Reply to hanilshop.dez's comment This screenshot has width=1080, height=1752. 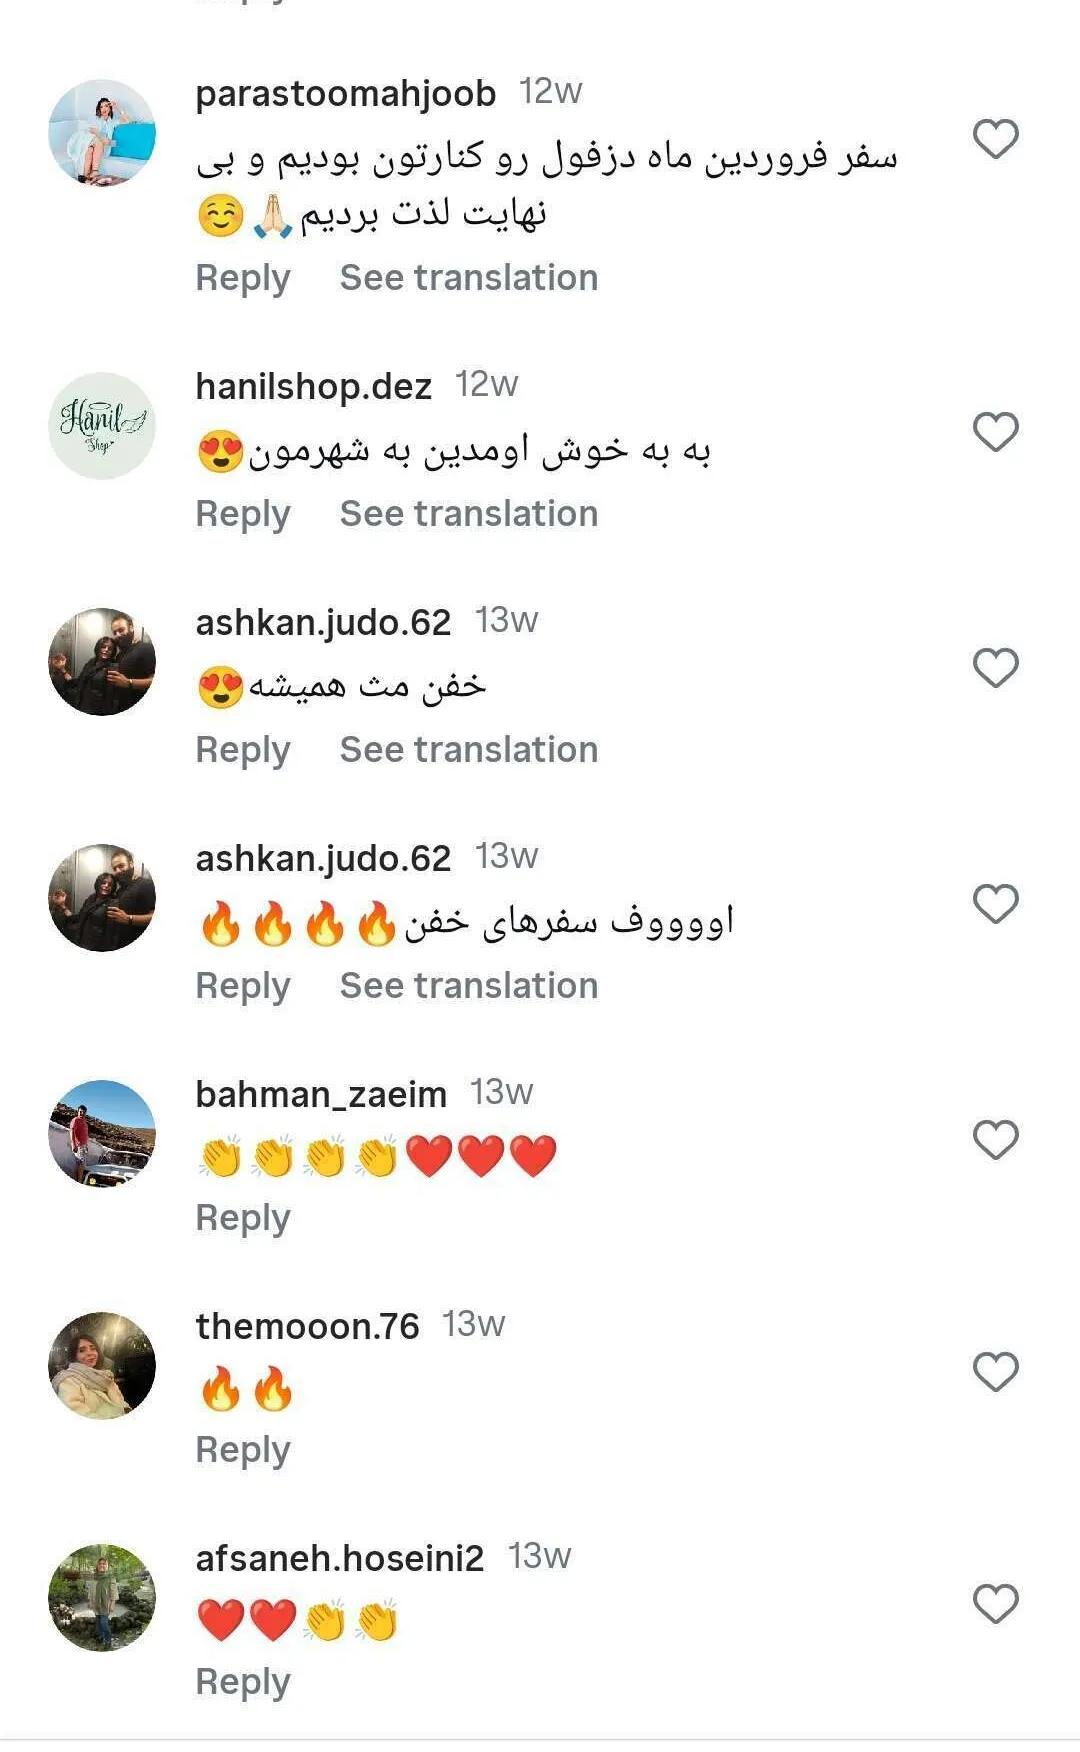(x=243, y=514)
